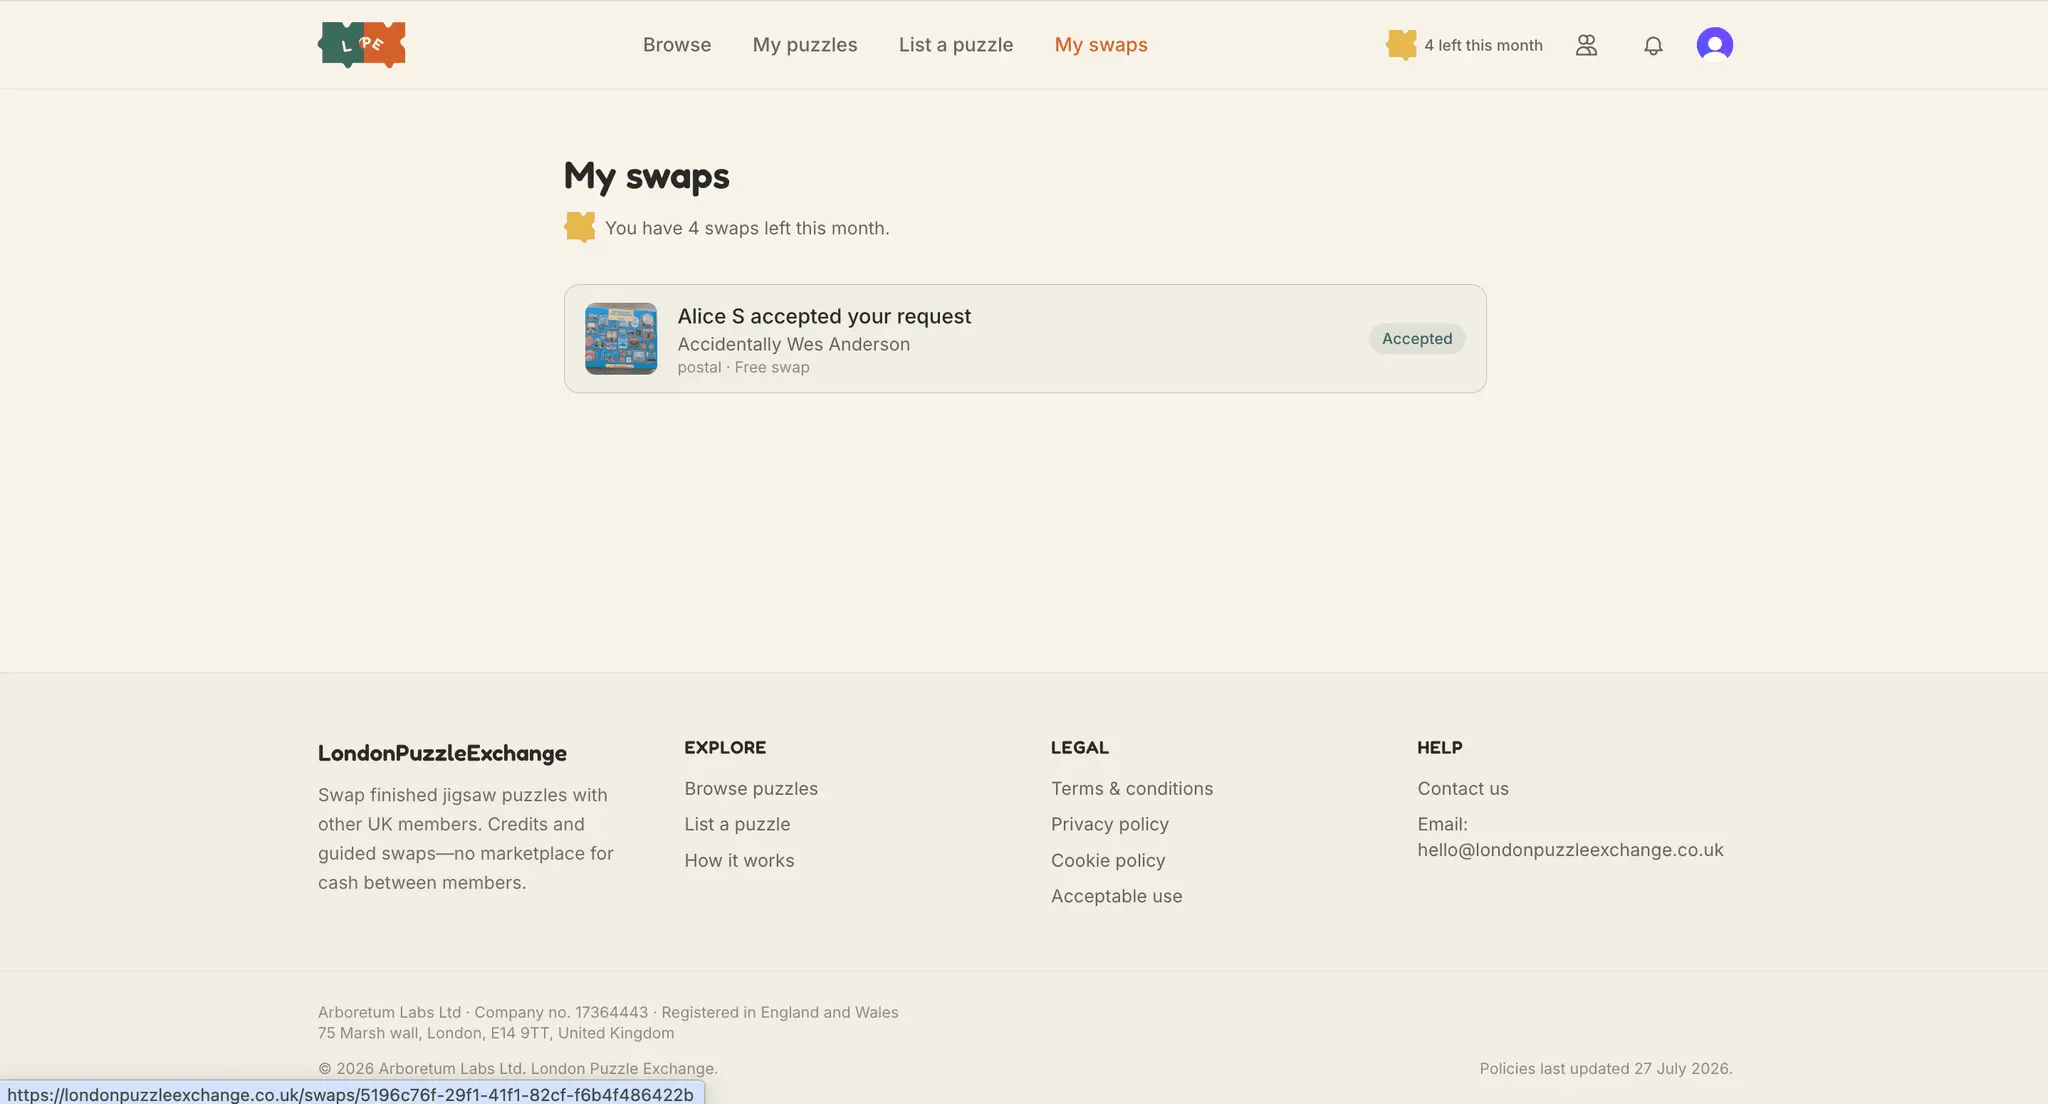2048x1104 pixels.
Task: Click the 'postal · Free swap' text
Action: 744,368
